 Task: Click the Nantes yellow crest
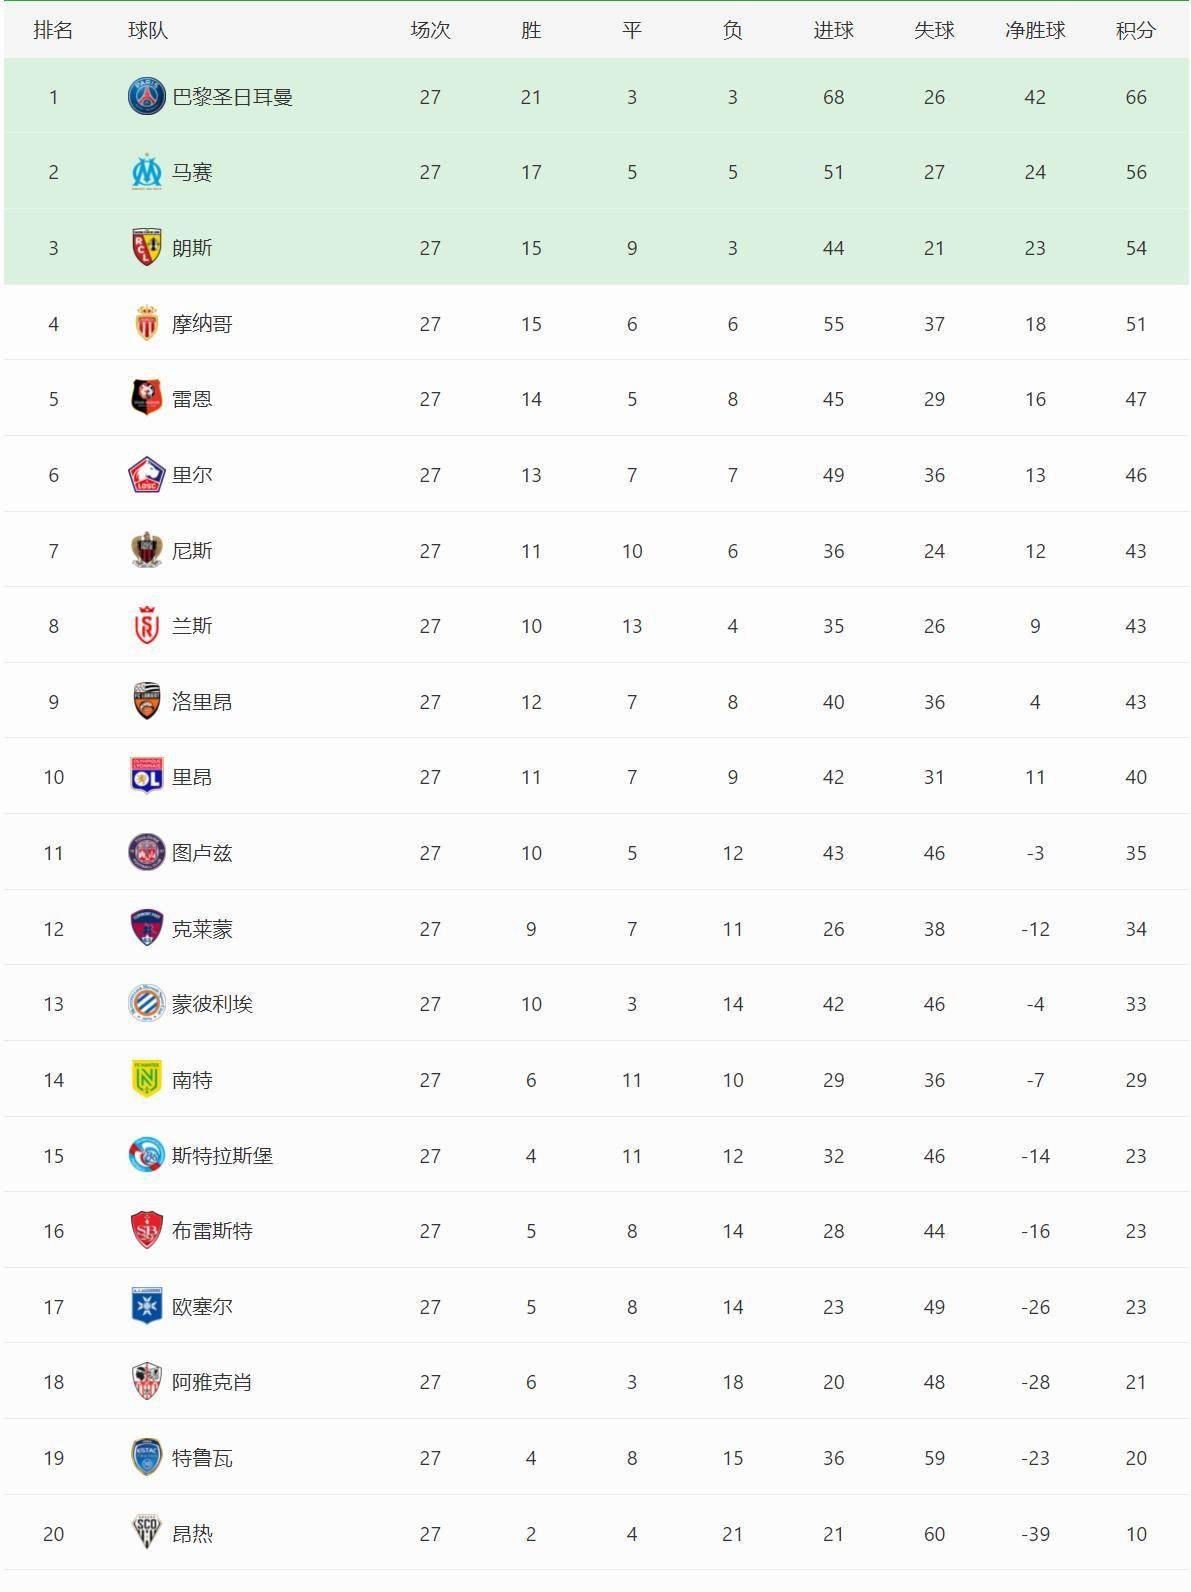(x=147, y=1080)
